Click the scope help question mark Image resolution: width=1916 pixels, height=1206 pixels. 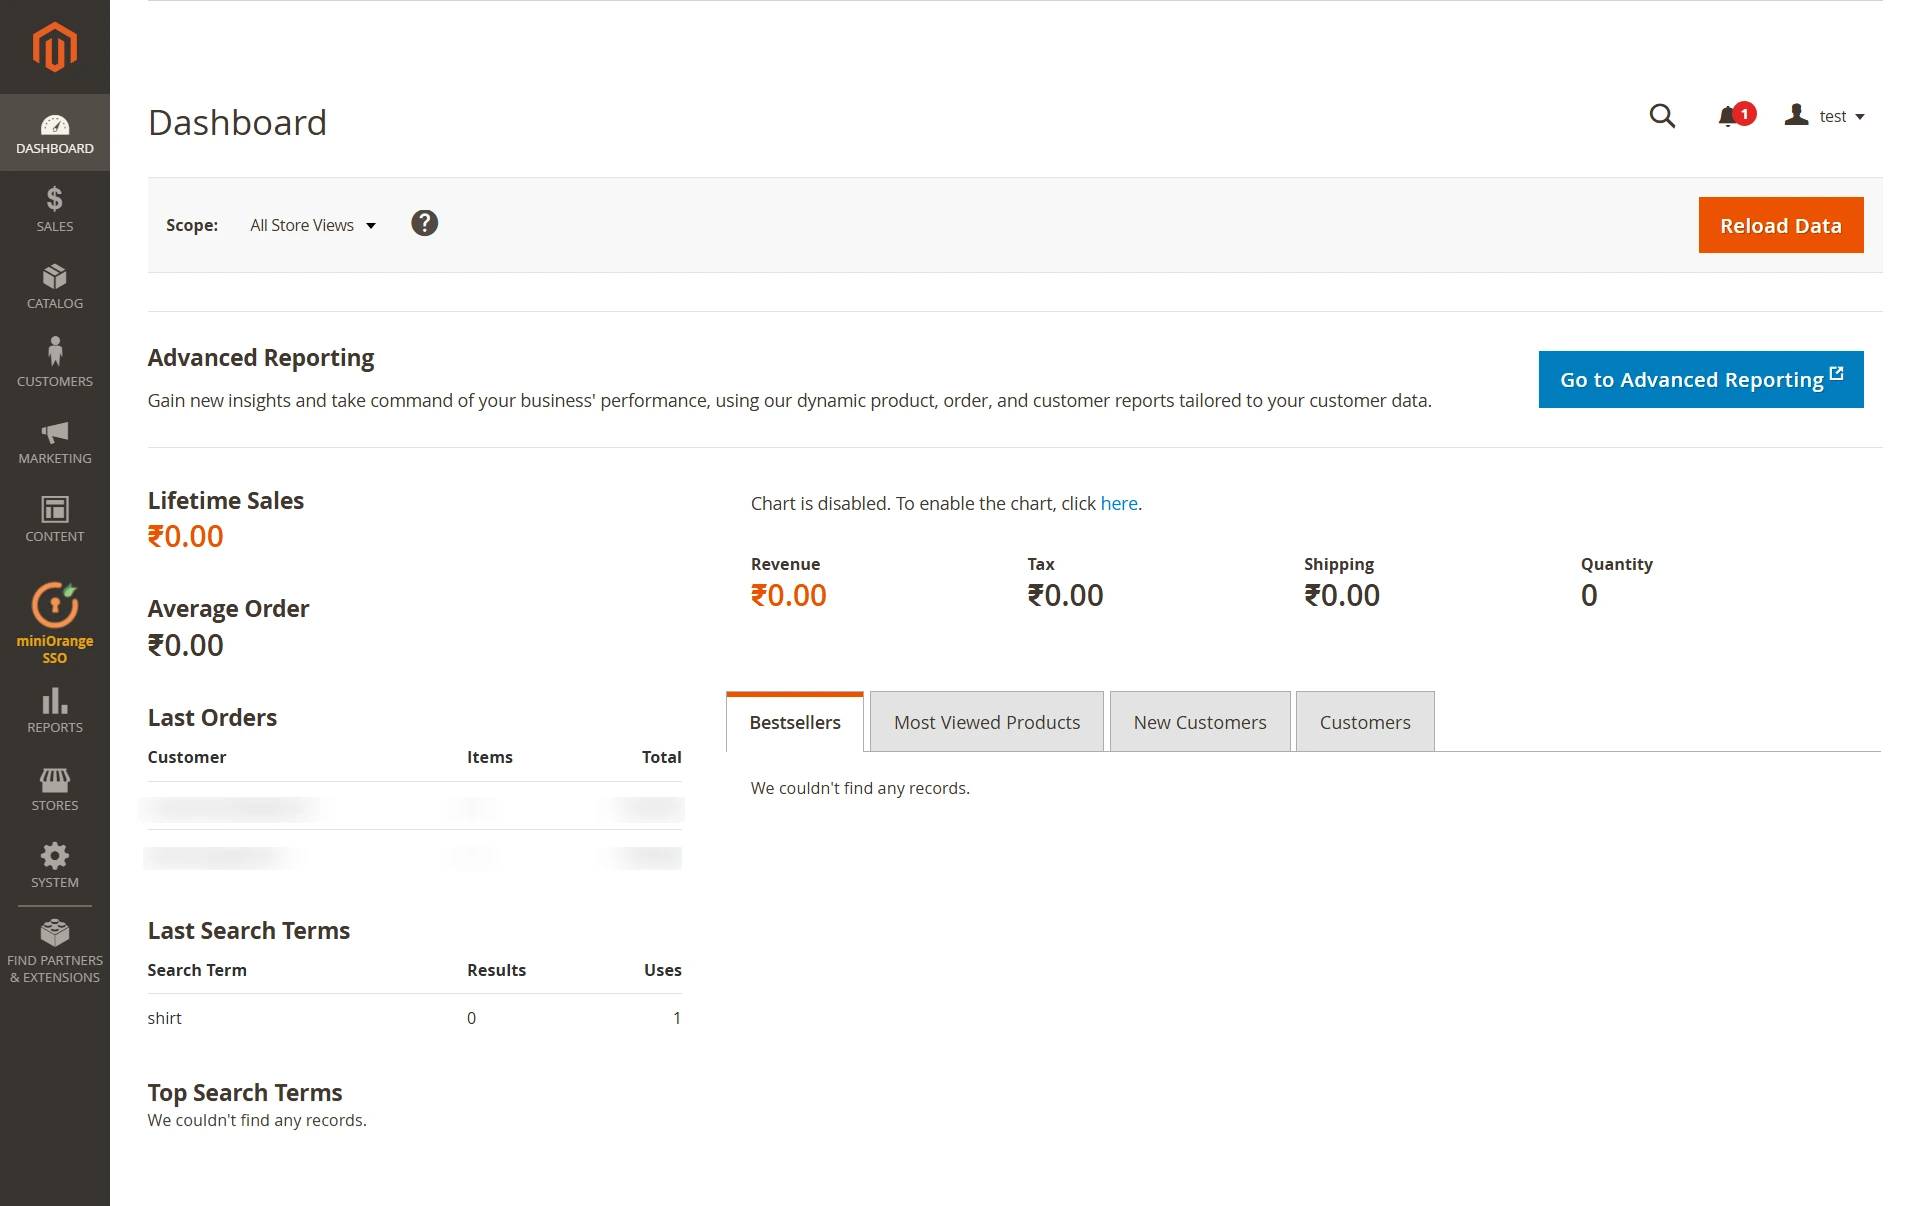point(424,223)
